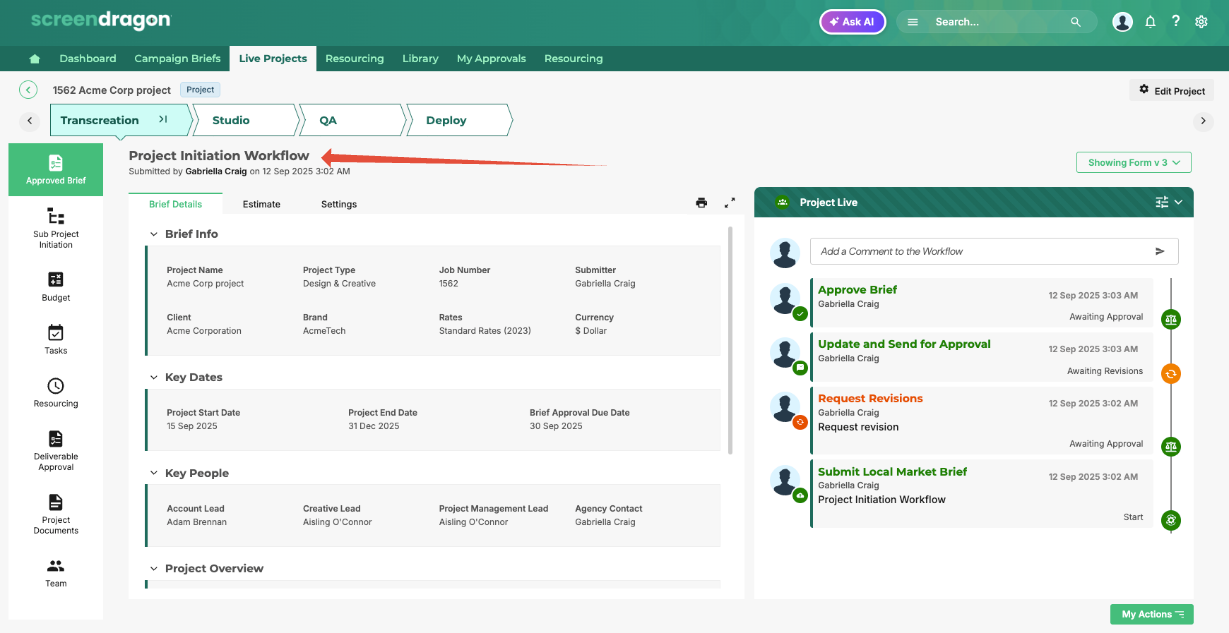Image resolution: width=1229 pixels, height=633 pixels.
Task: Click the screendragon logo
Action: tap(100, 20)
